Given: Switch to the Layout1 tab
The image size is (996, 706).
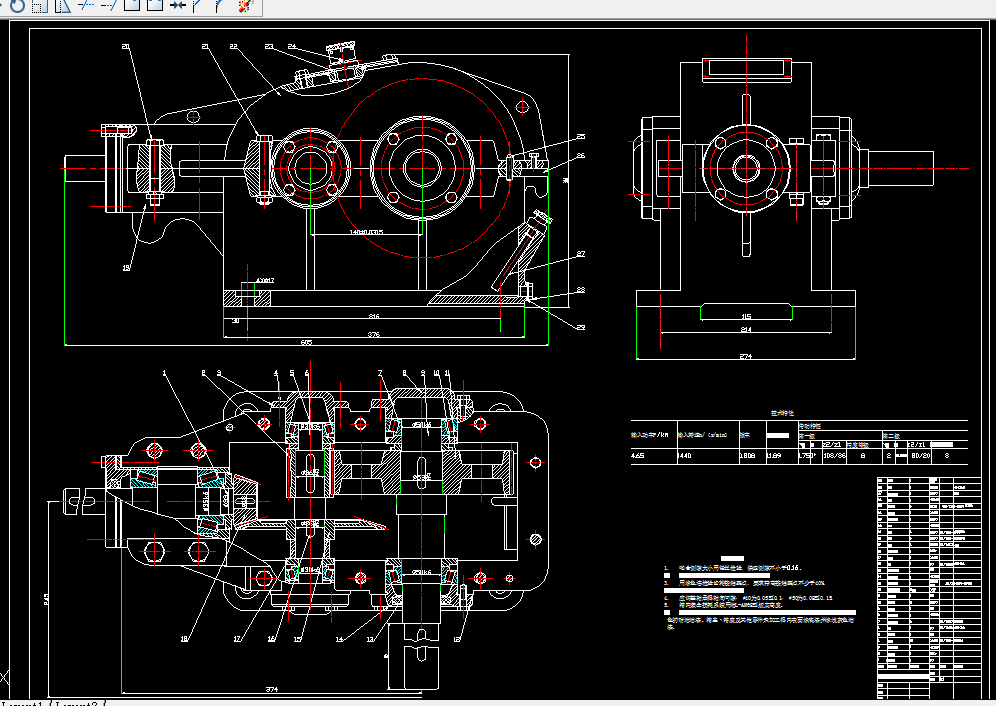Looking at the screenshot, I should tap(25, 703).
